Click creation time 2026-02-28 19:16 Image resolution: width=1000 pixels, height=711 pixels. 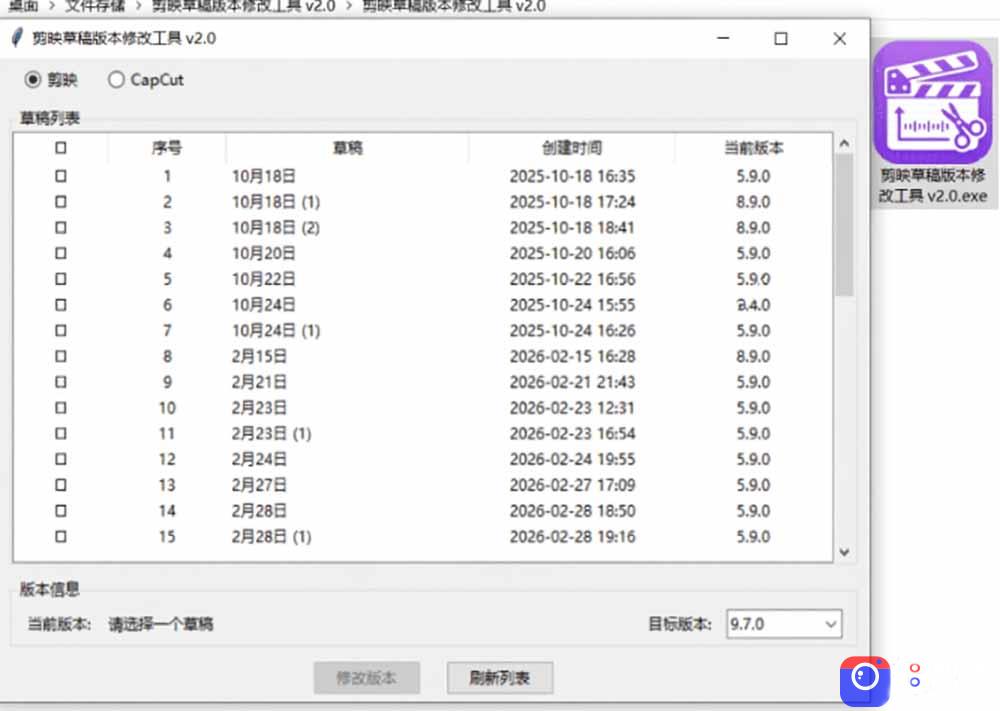[572, 536]
